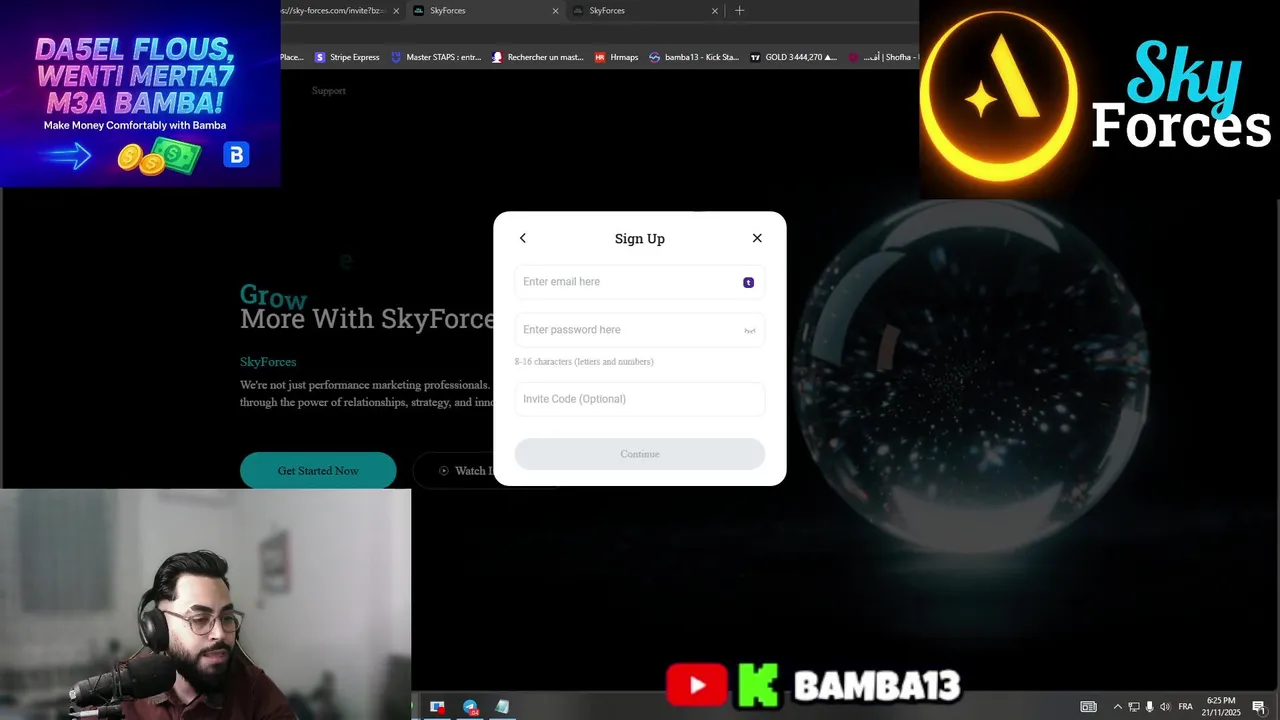
Task: Open the Master STAPS bookmark
Action: (436, 57)
